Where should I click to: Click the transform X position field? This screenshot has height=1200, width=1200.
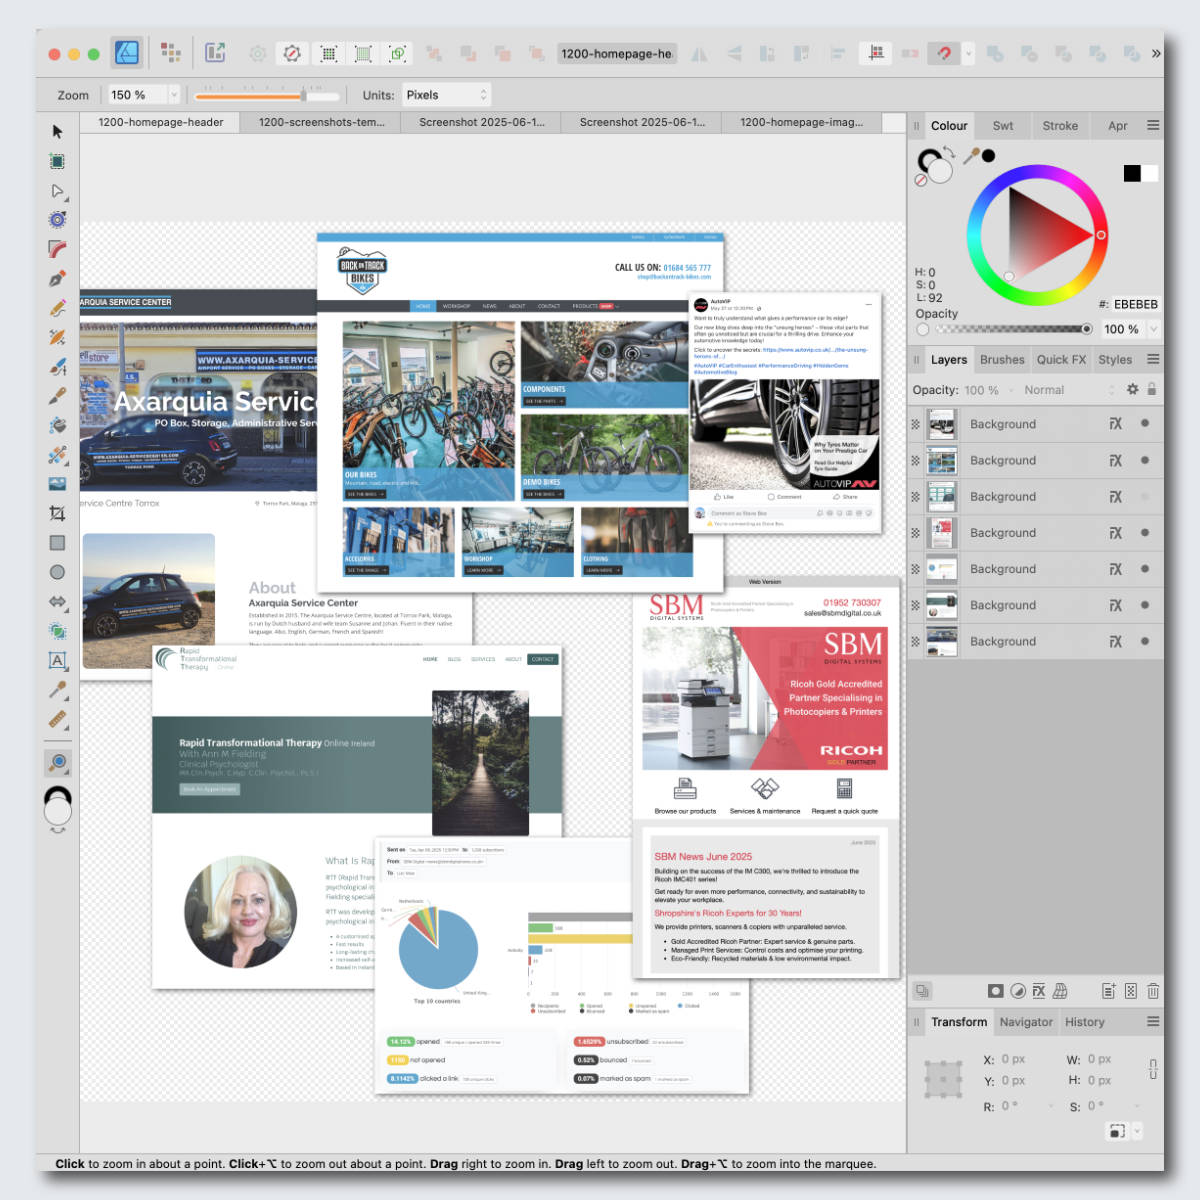pyautogui.click(x=1014, y=1059)
